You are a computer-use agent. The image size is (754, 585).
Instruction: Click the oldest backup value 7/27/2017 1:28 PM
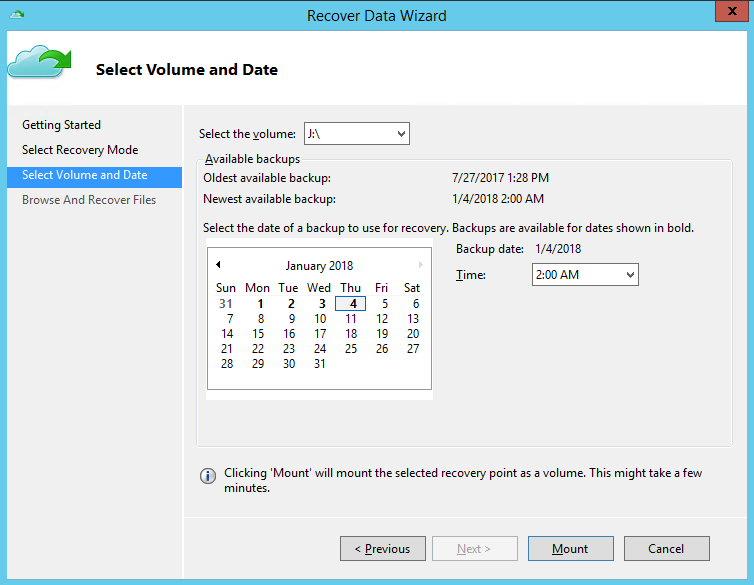coord(500,178)
